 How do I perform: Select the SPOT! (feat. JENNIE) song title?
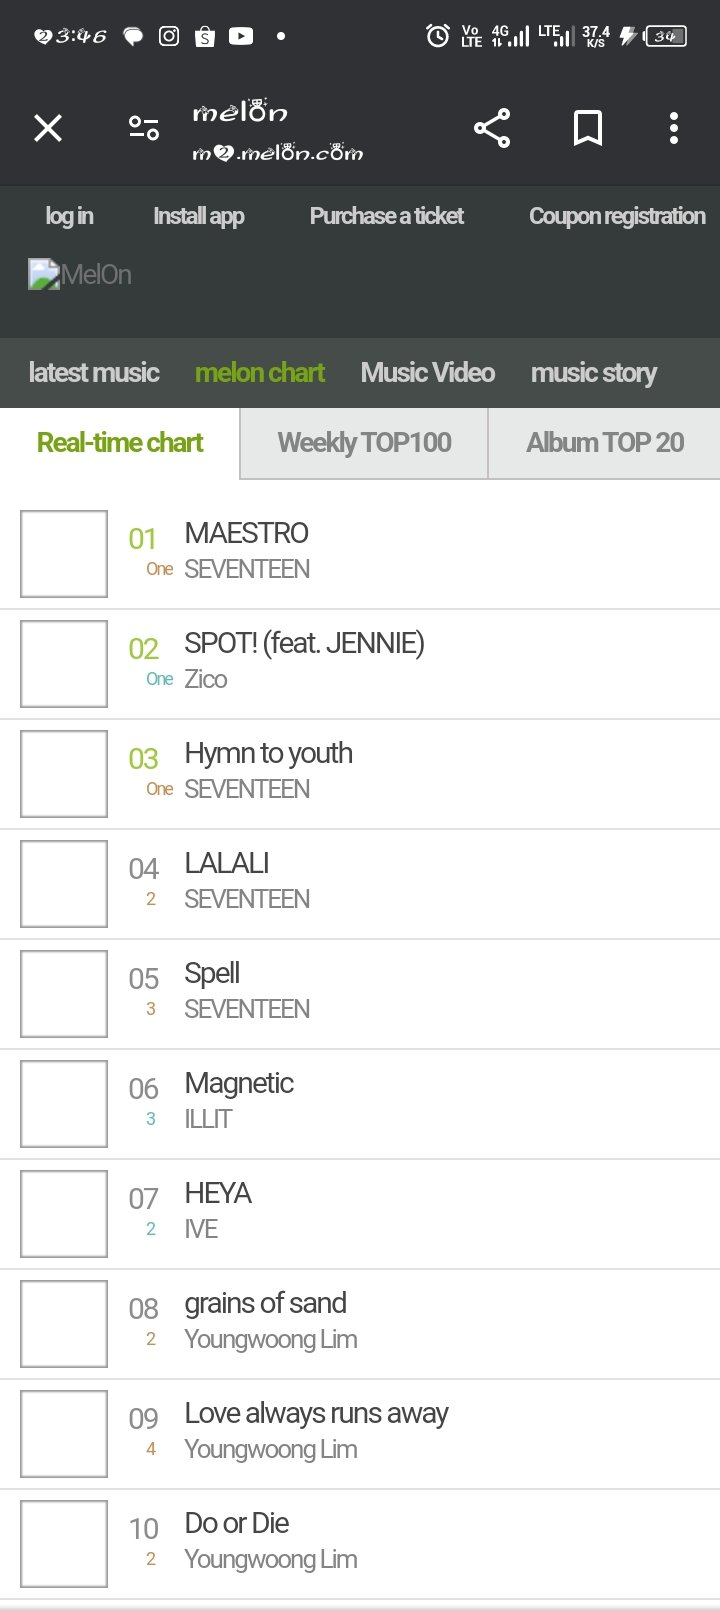[x=304, y=644]
